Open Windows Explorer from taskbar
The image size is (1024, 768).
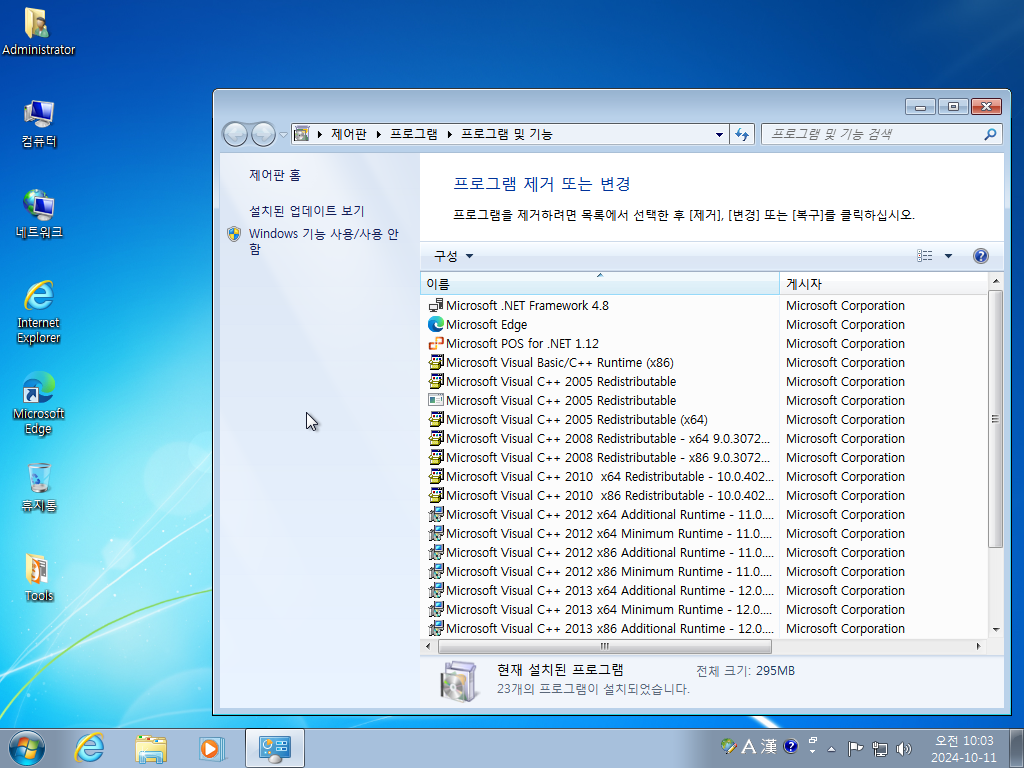pyautogui.click(x=151, y=748)
